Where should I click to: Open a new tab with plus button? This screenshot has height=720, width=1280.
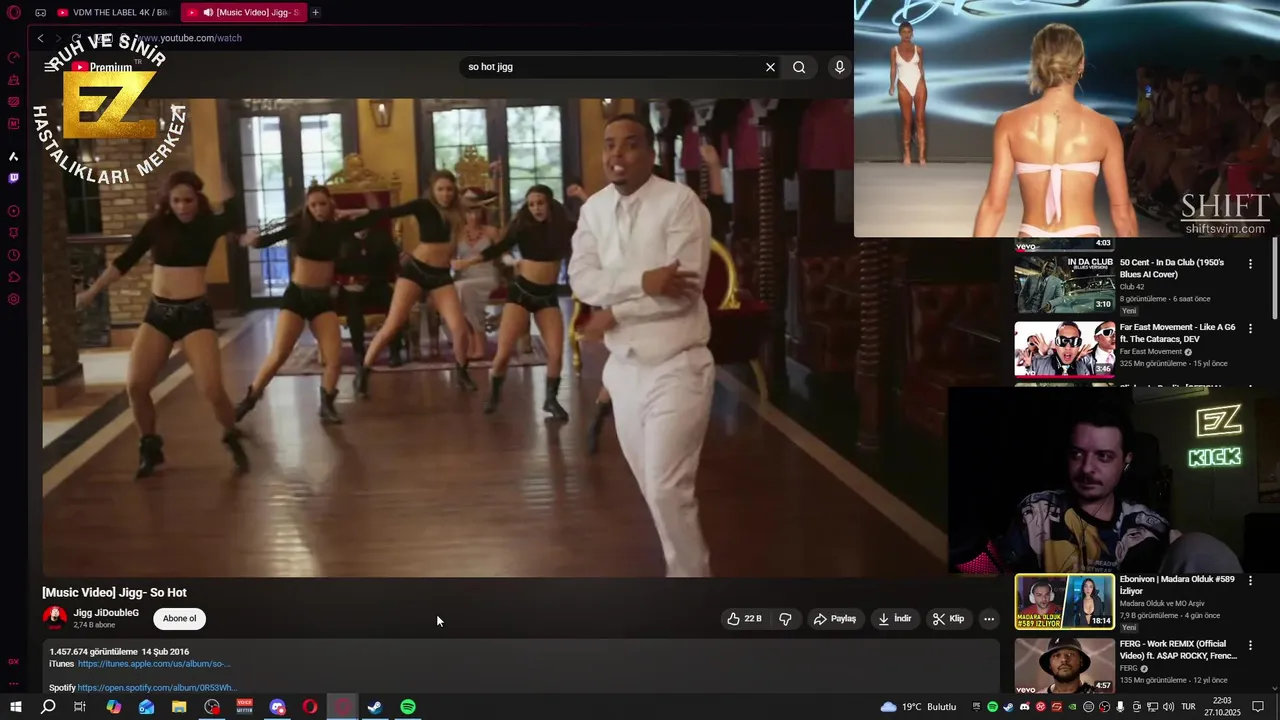point(315,12)
